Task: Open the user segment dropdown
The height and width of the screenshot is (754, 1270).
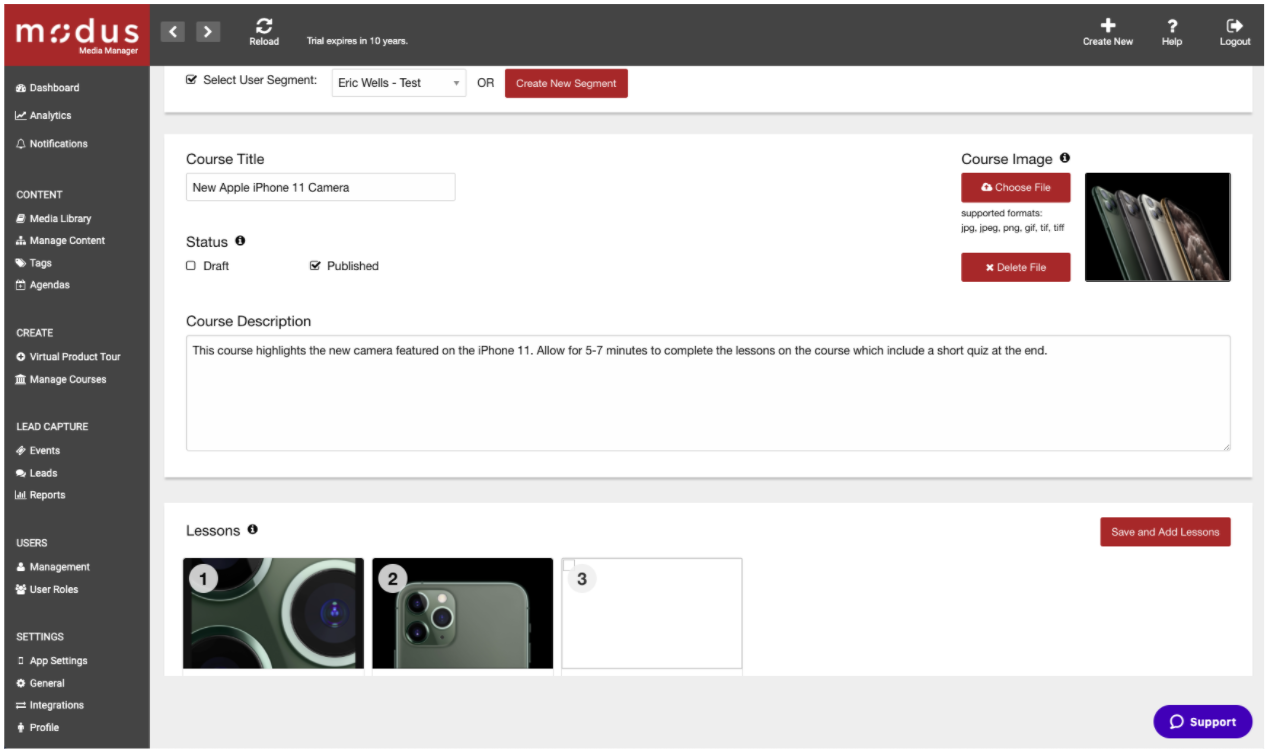Action: (x=398, y=82)
